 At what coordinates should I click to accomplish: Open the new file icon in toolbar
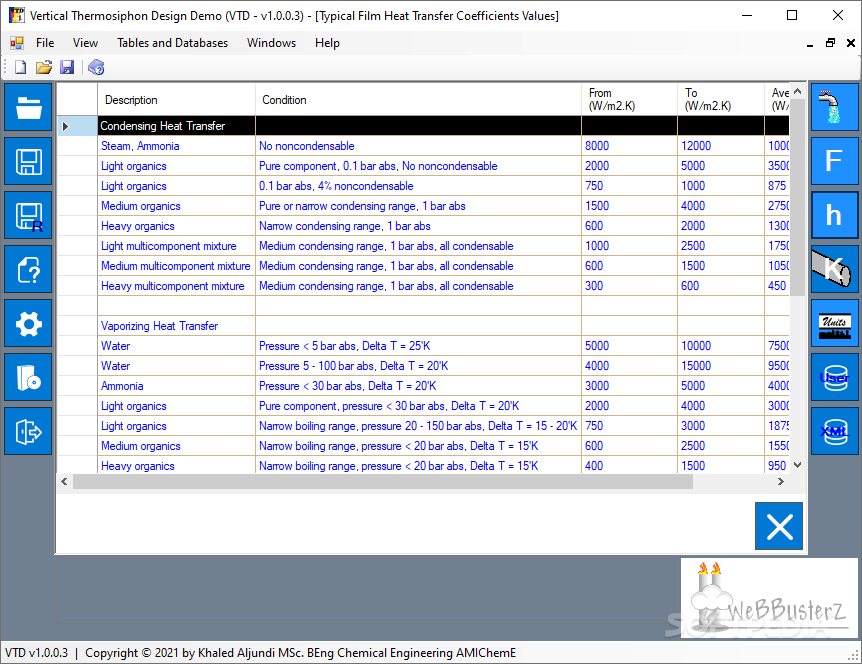coord(20,67)
